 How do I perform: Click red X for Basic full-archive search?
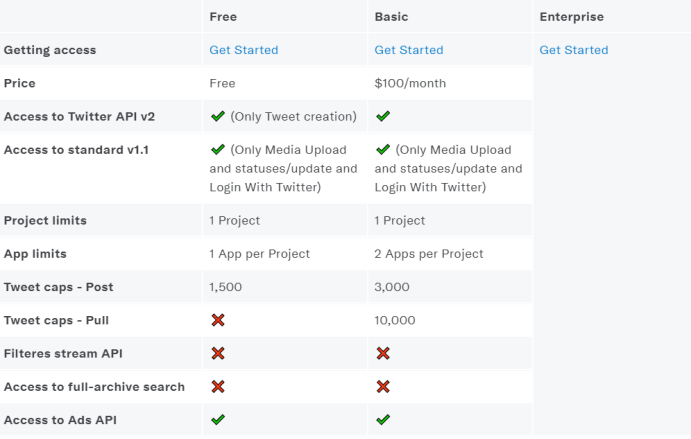click(382, 386)
